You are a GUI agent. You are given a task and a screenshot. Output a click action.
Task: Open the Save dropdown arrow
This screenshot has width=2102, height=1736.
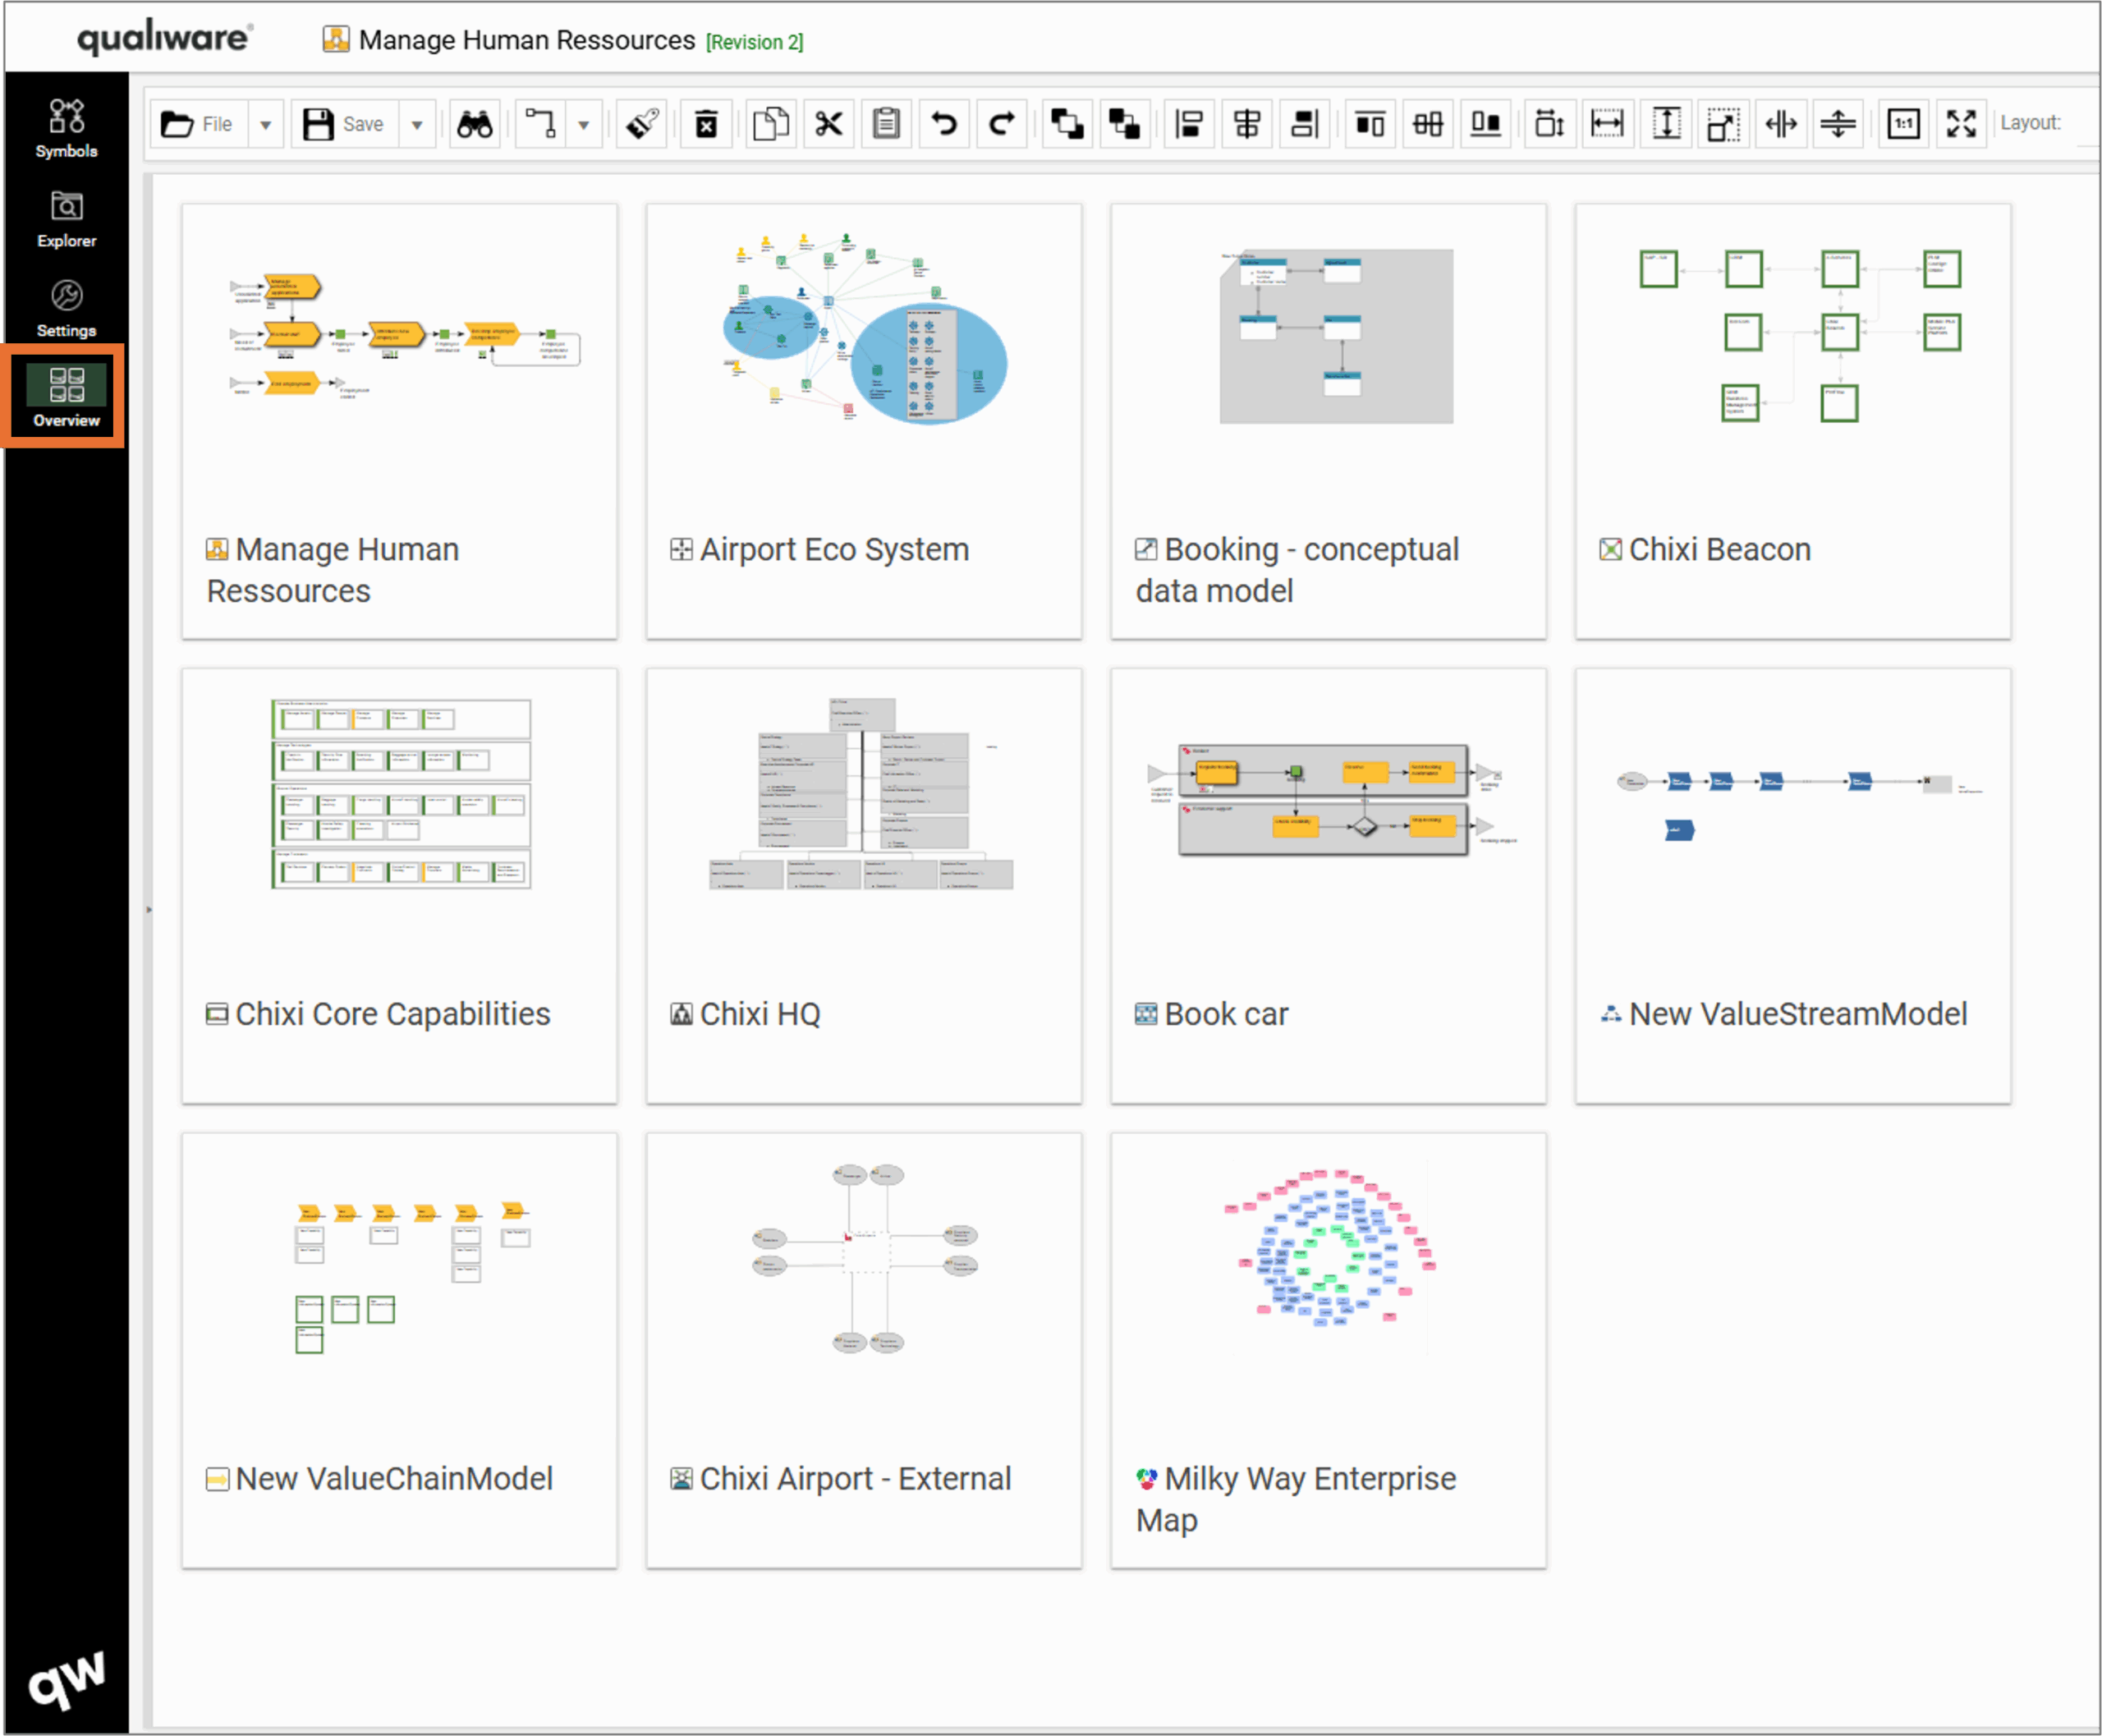click(x=417, y=123)
